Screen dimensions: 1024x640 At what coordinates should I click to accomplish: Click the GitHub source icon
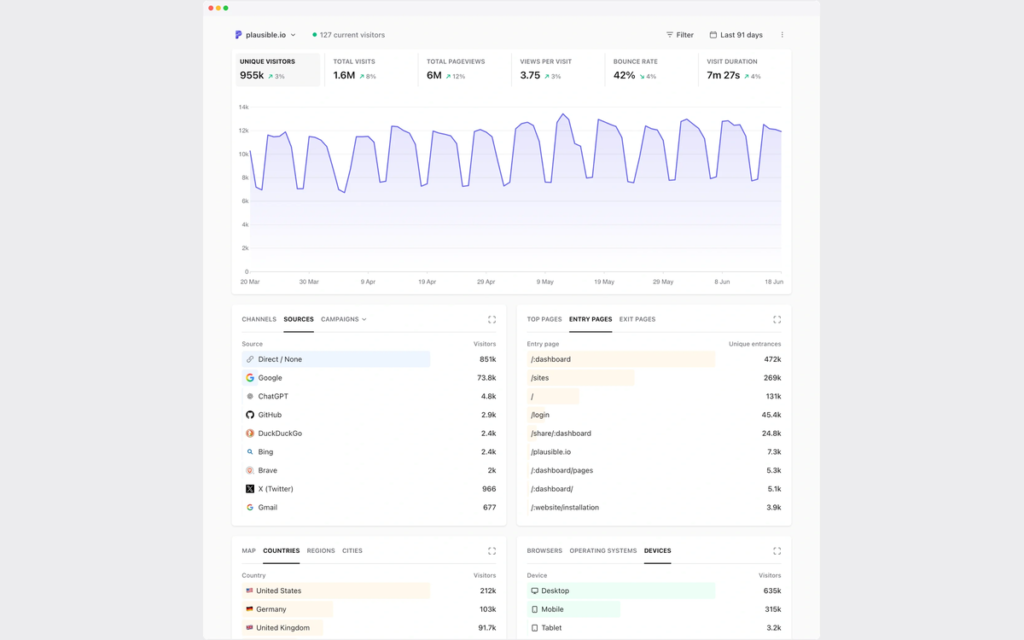point(249,415)
